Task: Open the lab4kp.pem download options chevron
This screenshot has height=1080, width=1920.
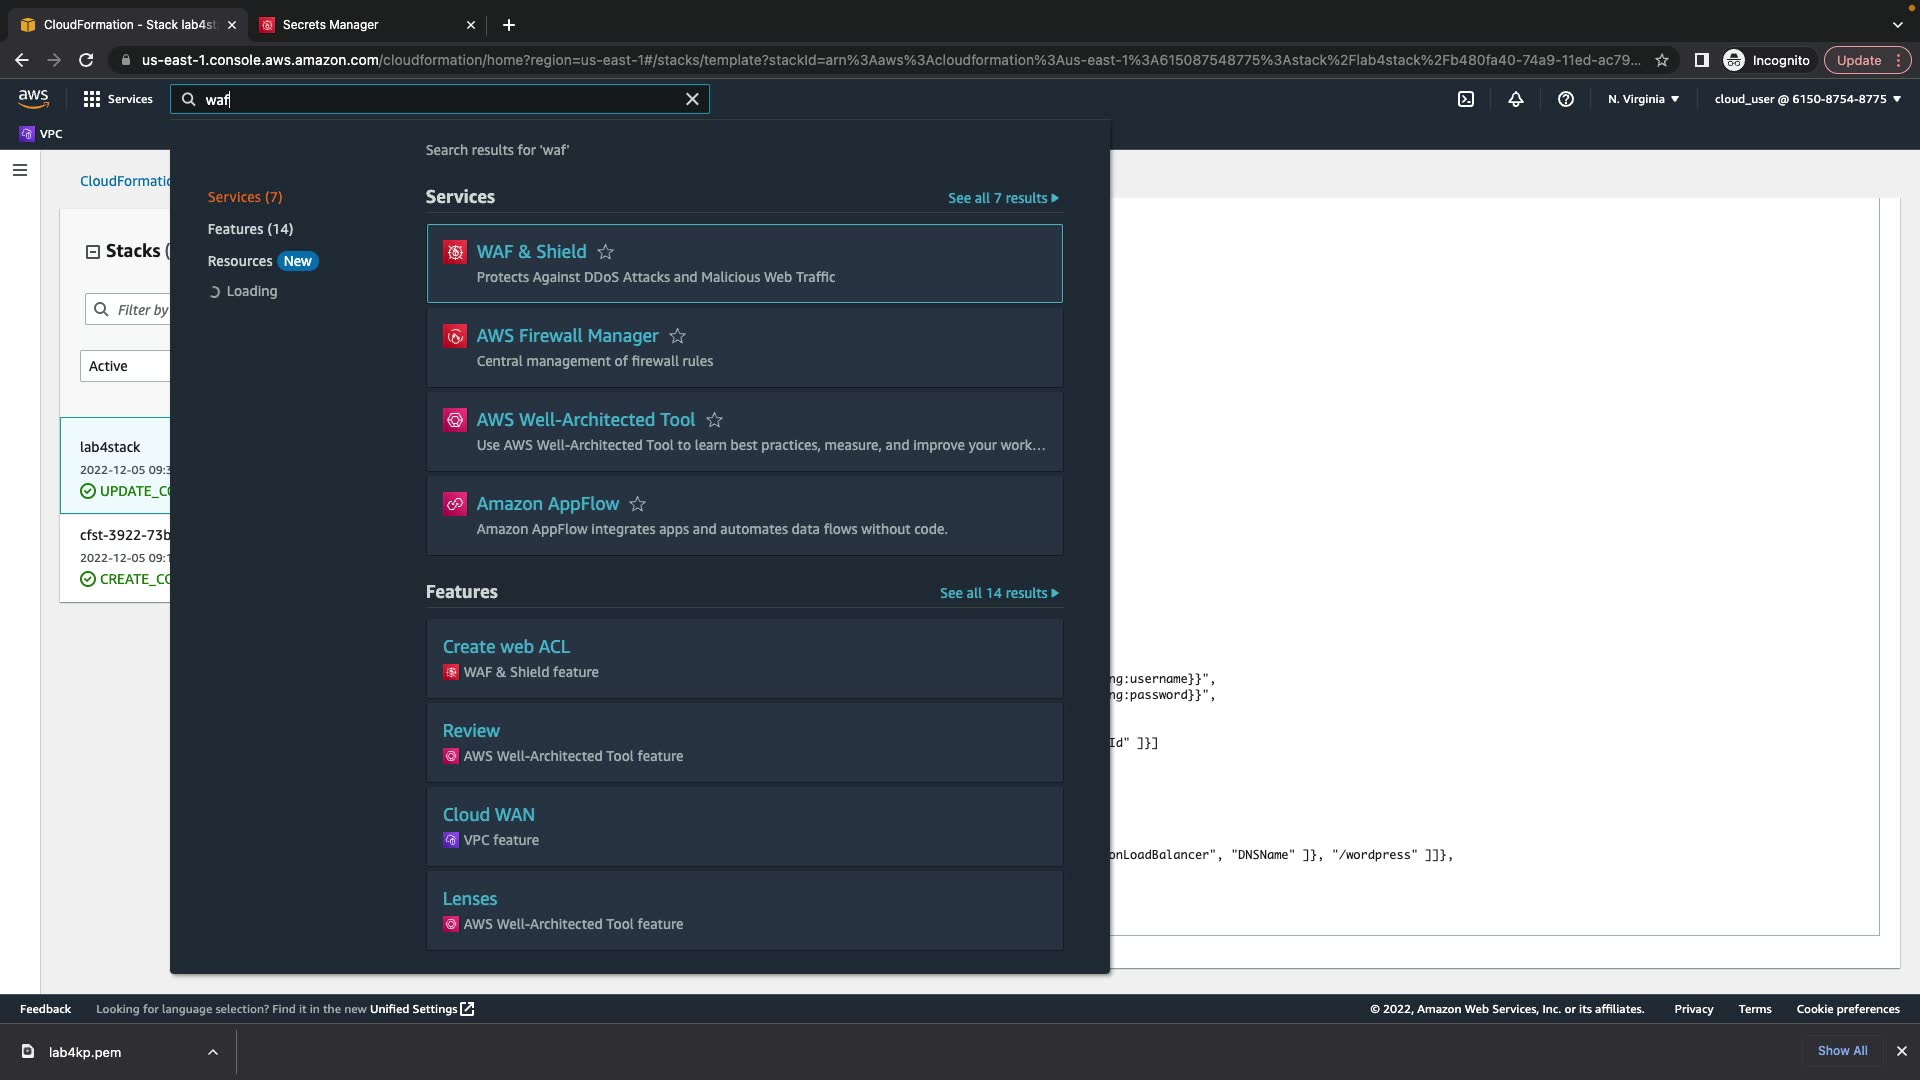Action: (x=213, y=1052)
